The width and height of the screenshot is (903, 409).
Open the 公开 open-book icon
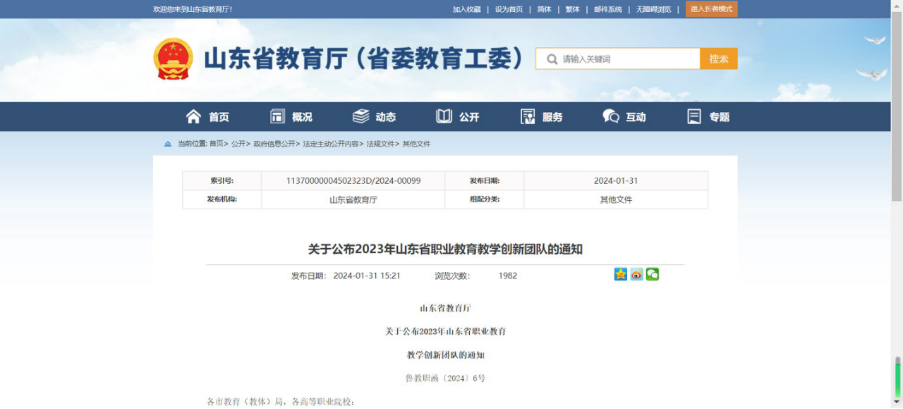[x=444, y=117]
